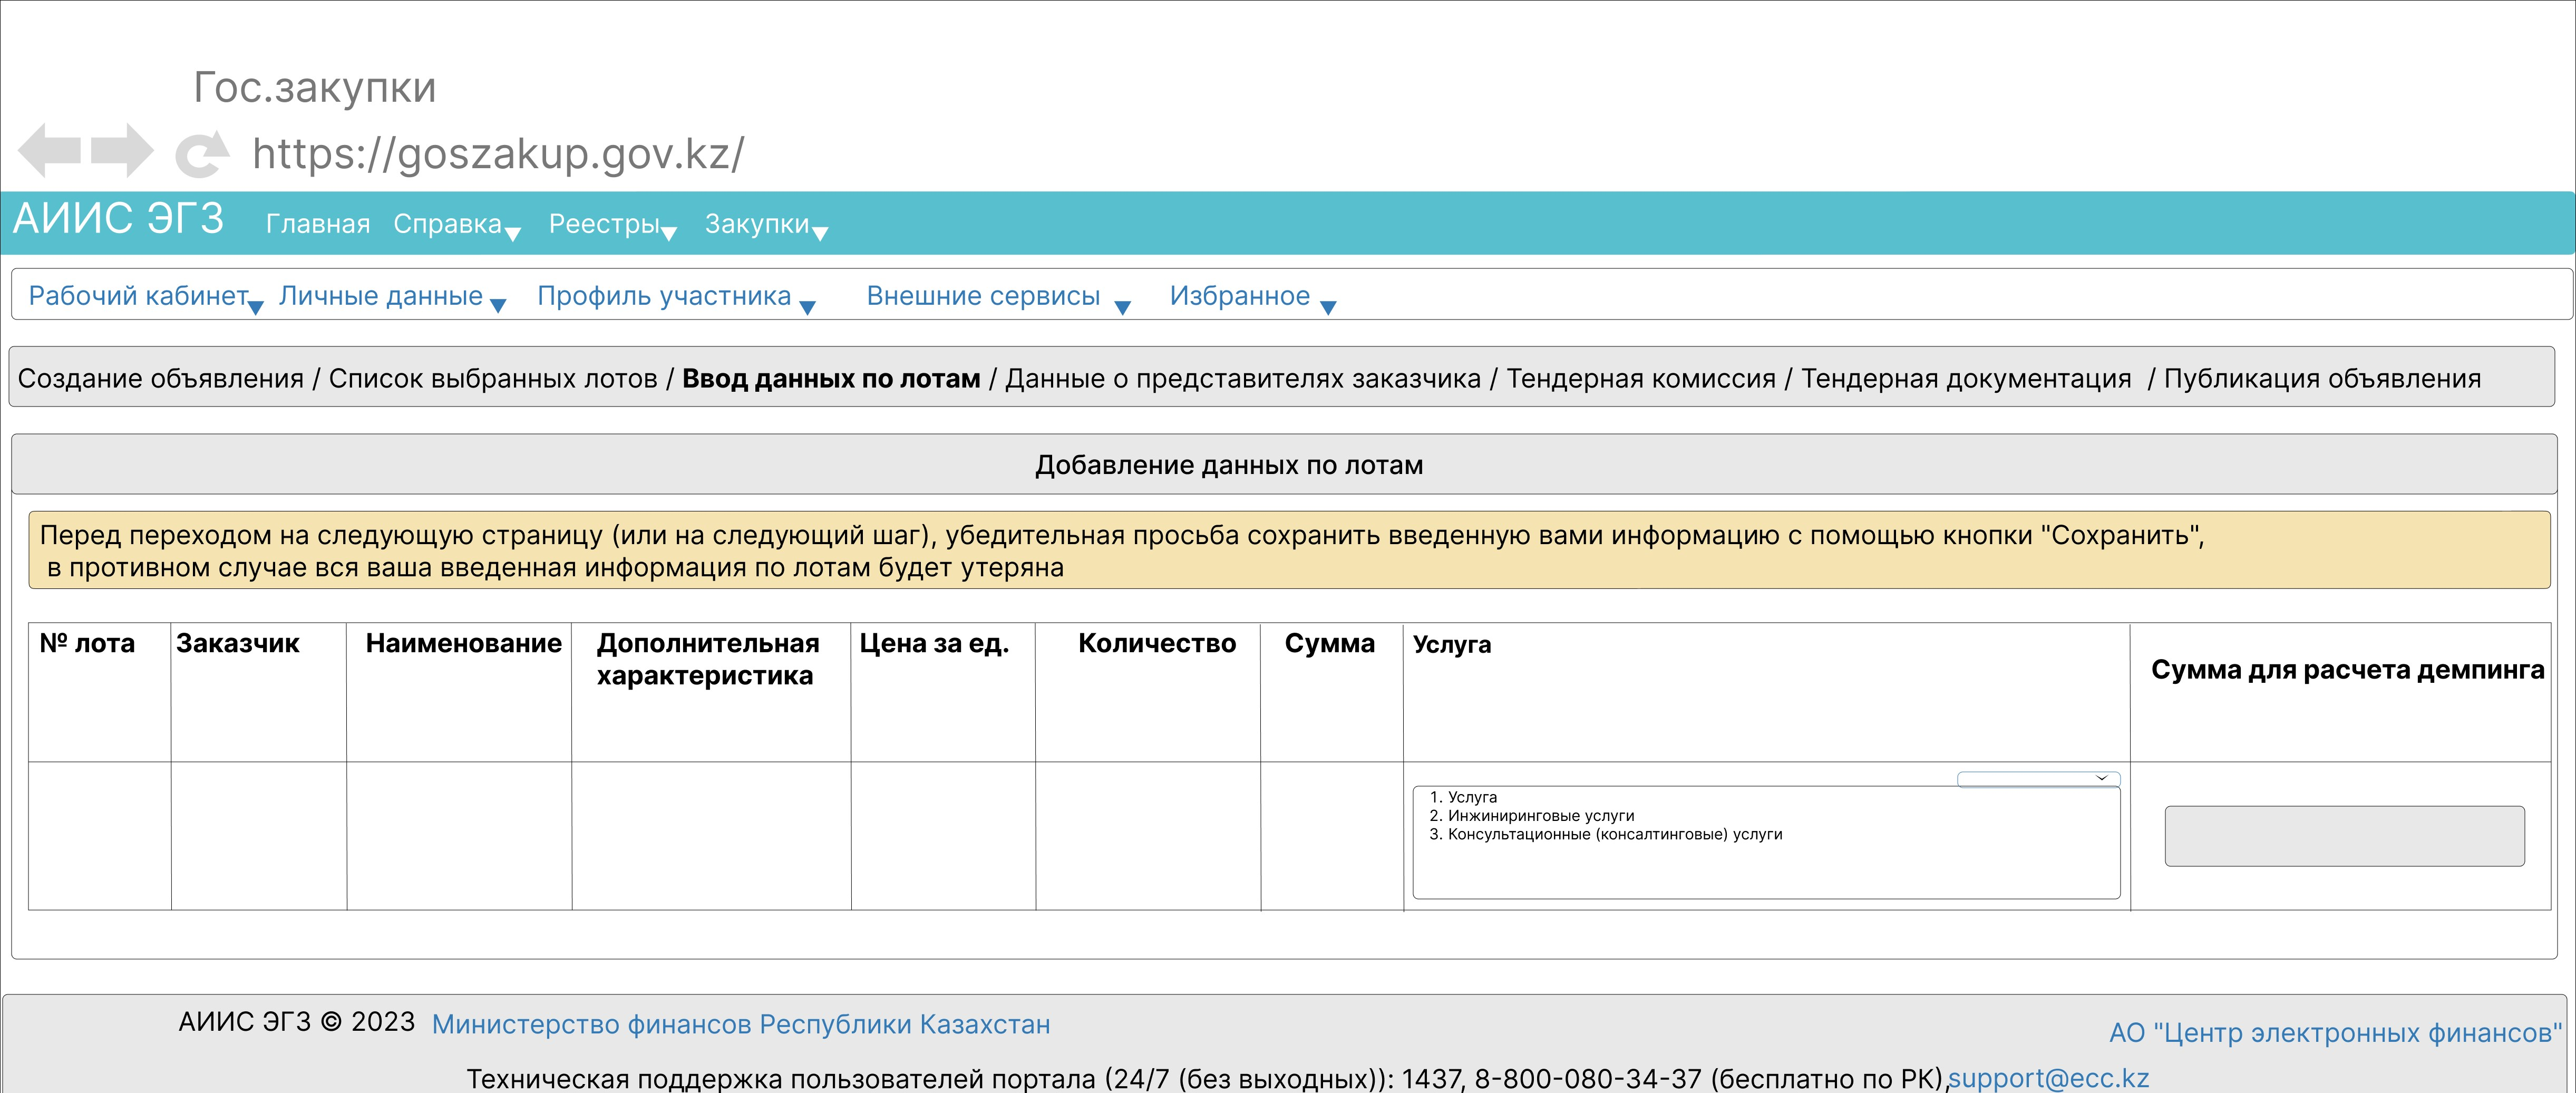Screen dimensions: 2576x1093
Task: Go to Создание объявления step
Action: [161, 379]
